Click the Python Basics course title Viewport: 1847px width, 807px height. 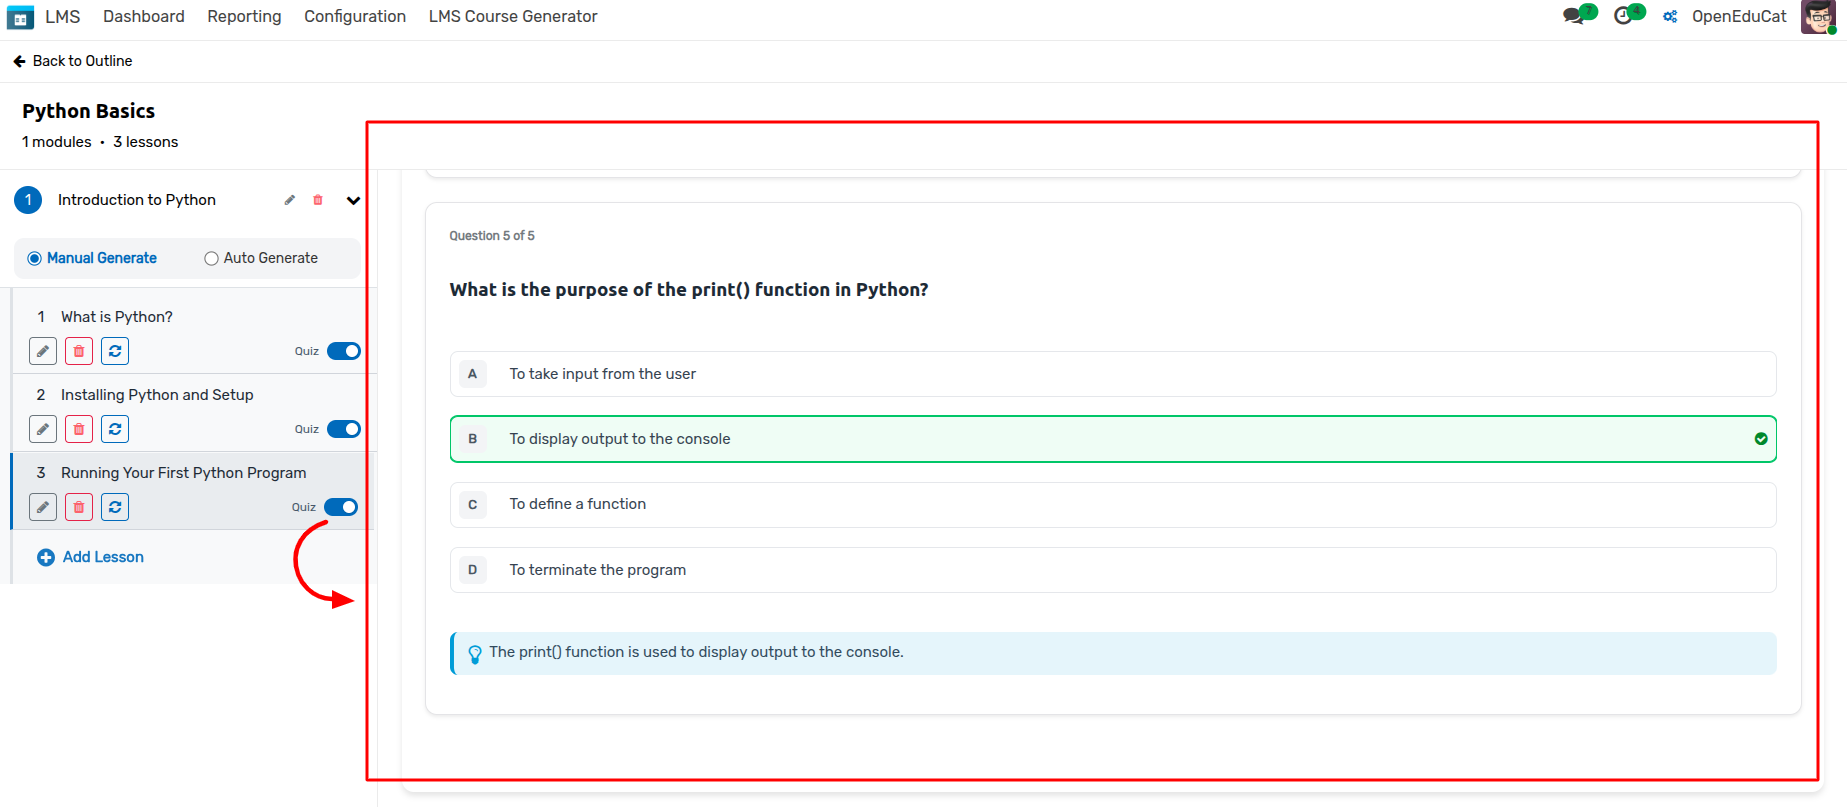point(89,111)
